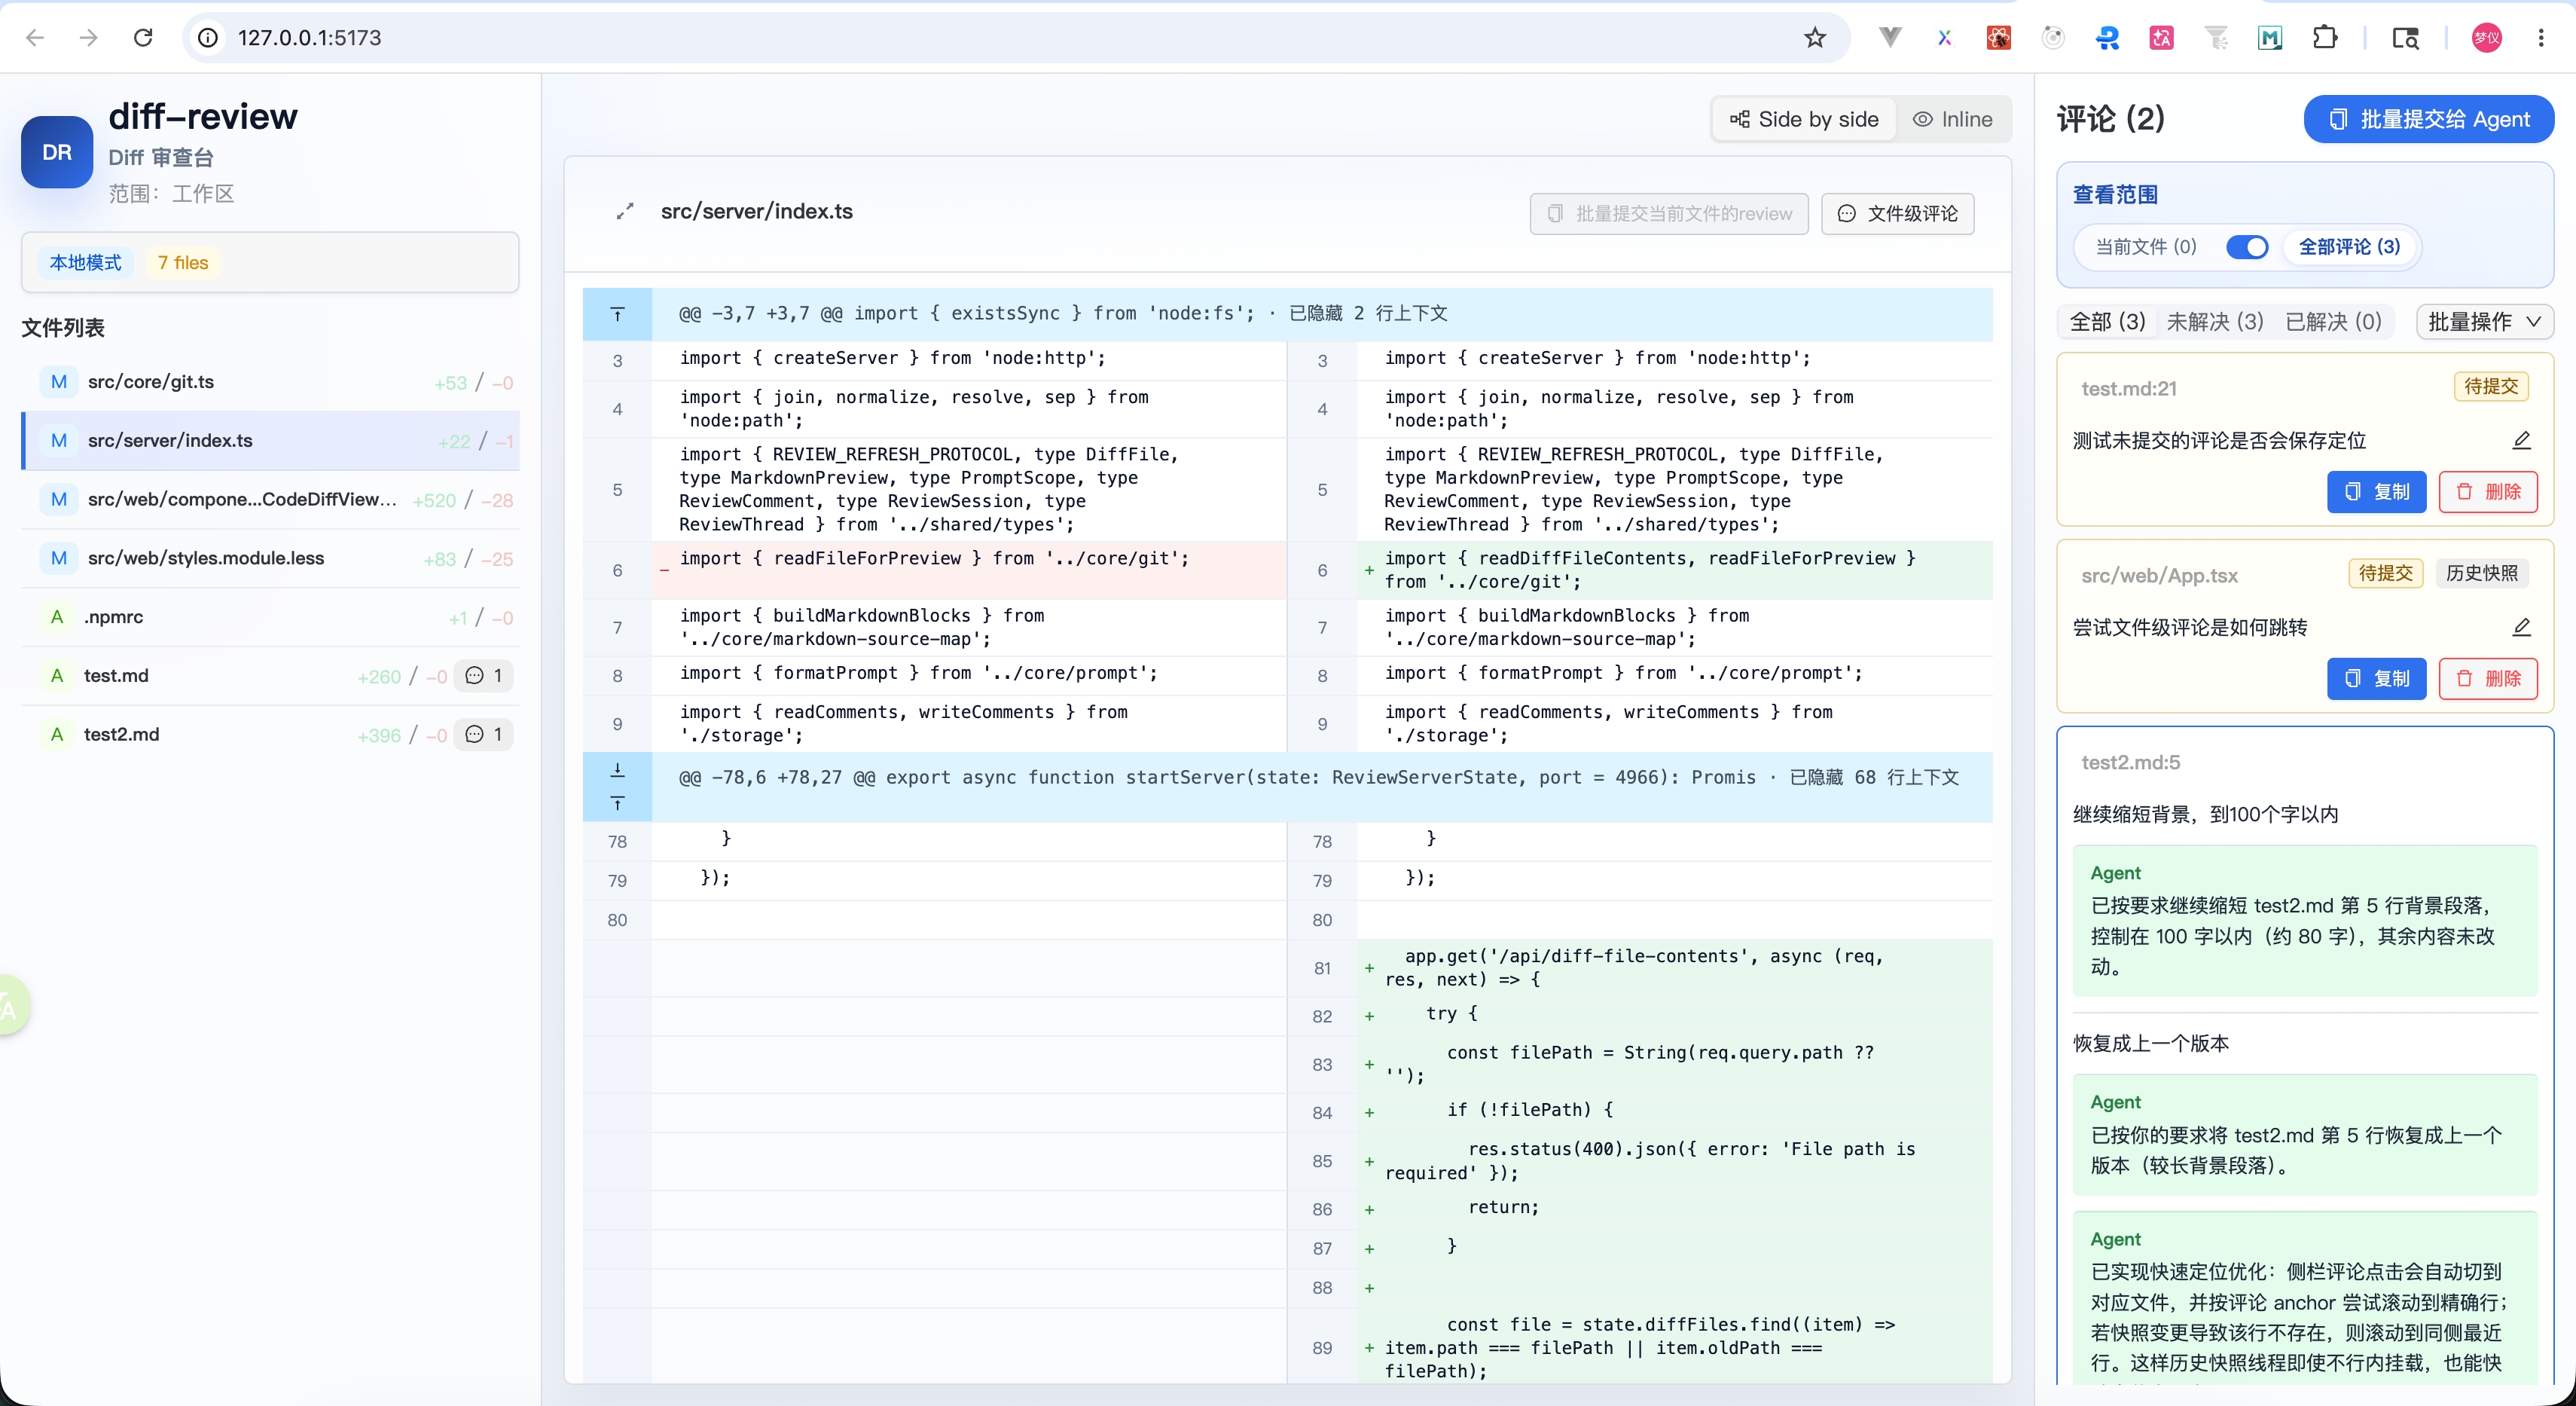The width and height of the screenshot is (2576, 1406).
Task: Switch to Side by side view
Action: pos(1805,120)
